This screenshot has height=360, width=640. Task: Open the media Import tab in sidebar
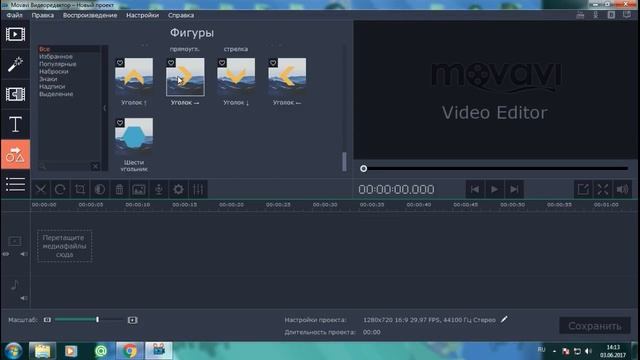[x=15, y=34]
